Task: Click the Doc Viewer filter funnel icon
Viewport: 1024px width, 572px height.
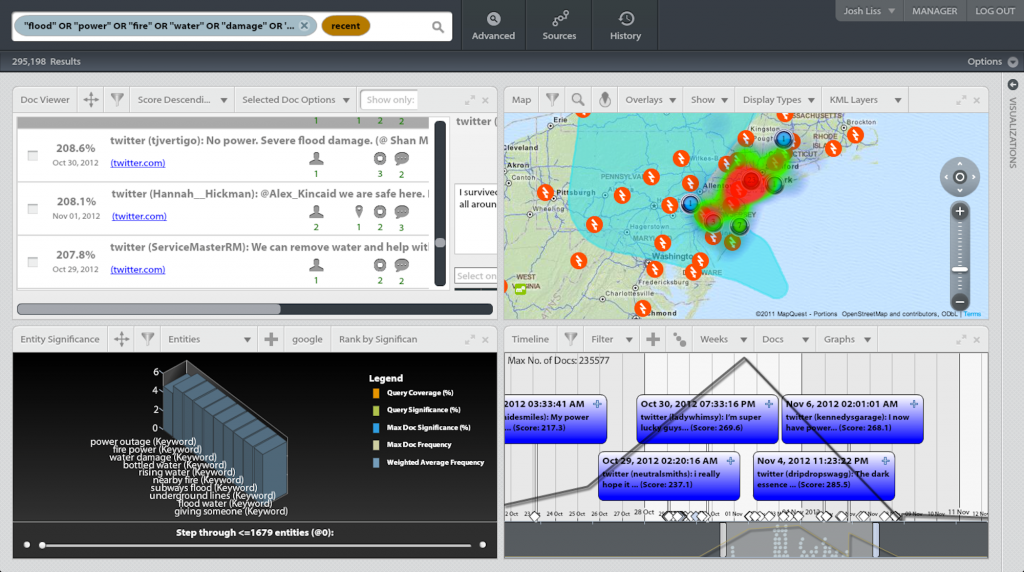Action: pyautogui.click(x=117, y=99)
